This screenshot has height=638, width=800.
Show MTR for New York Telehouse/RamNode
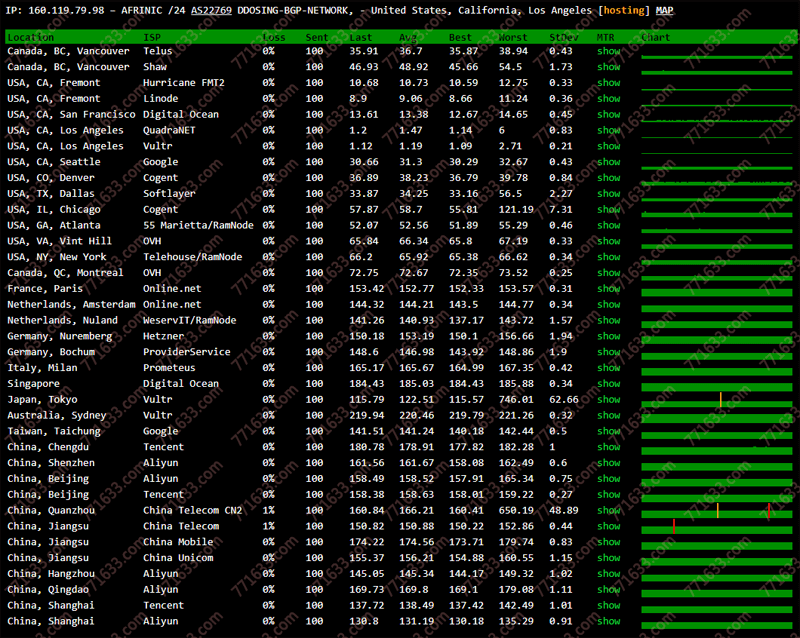pyautogui.click(x=609, y=257)
